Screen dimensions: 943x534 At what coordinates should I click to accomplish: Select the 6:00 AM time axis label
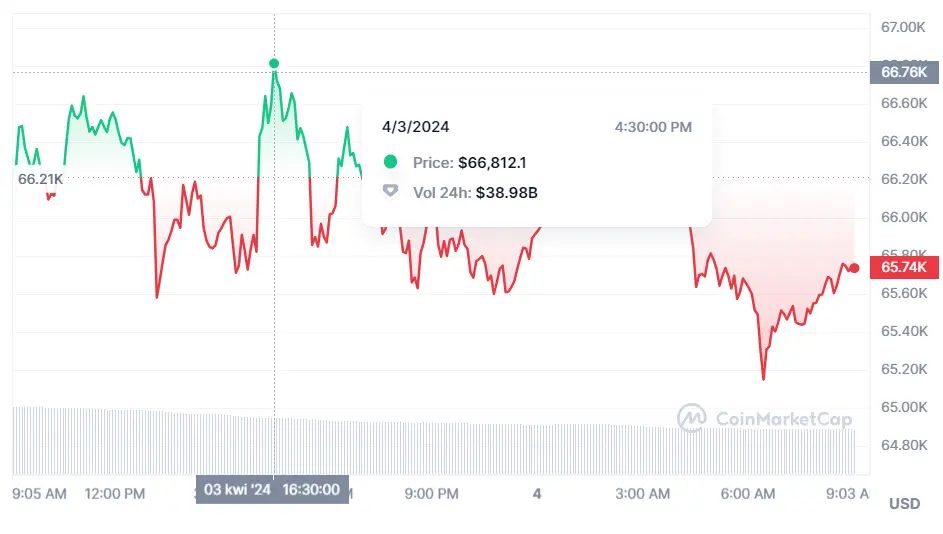(748, 493)
